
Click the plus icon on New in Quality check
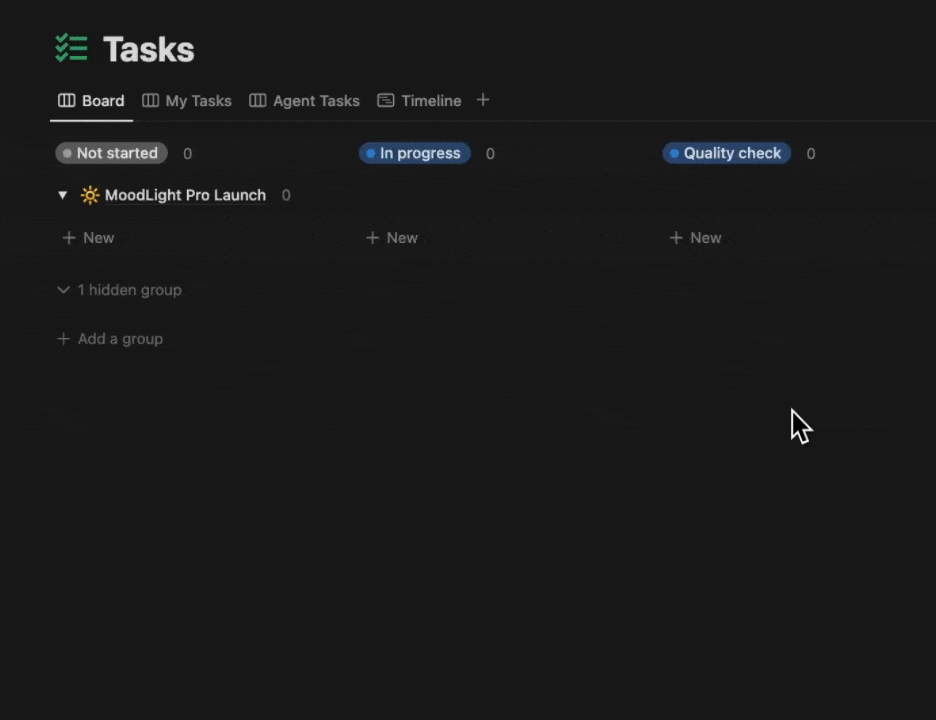pos(676,237)
